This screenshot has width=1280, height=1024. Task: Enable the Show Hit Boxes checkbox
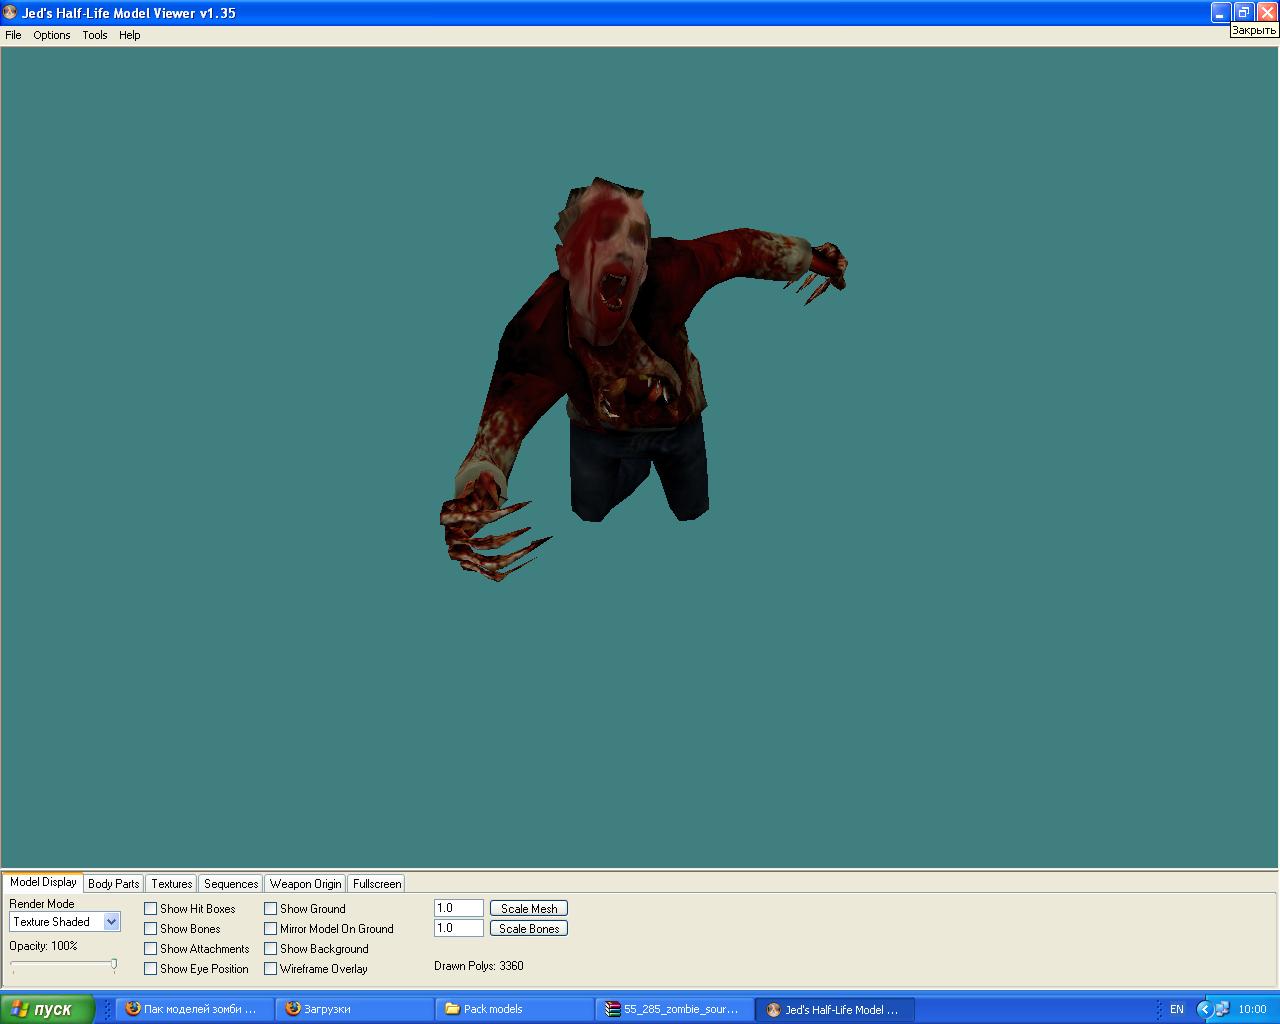click(151, 909)
